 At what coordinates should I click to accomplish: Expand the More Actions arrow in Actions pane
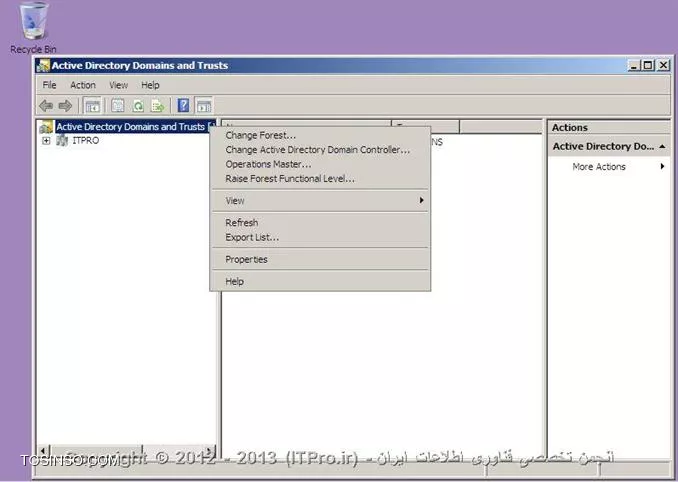(662, 166)
